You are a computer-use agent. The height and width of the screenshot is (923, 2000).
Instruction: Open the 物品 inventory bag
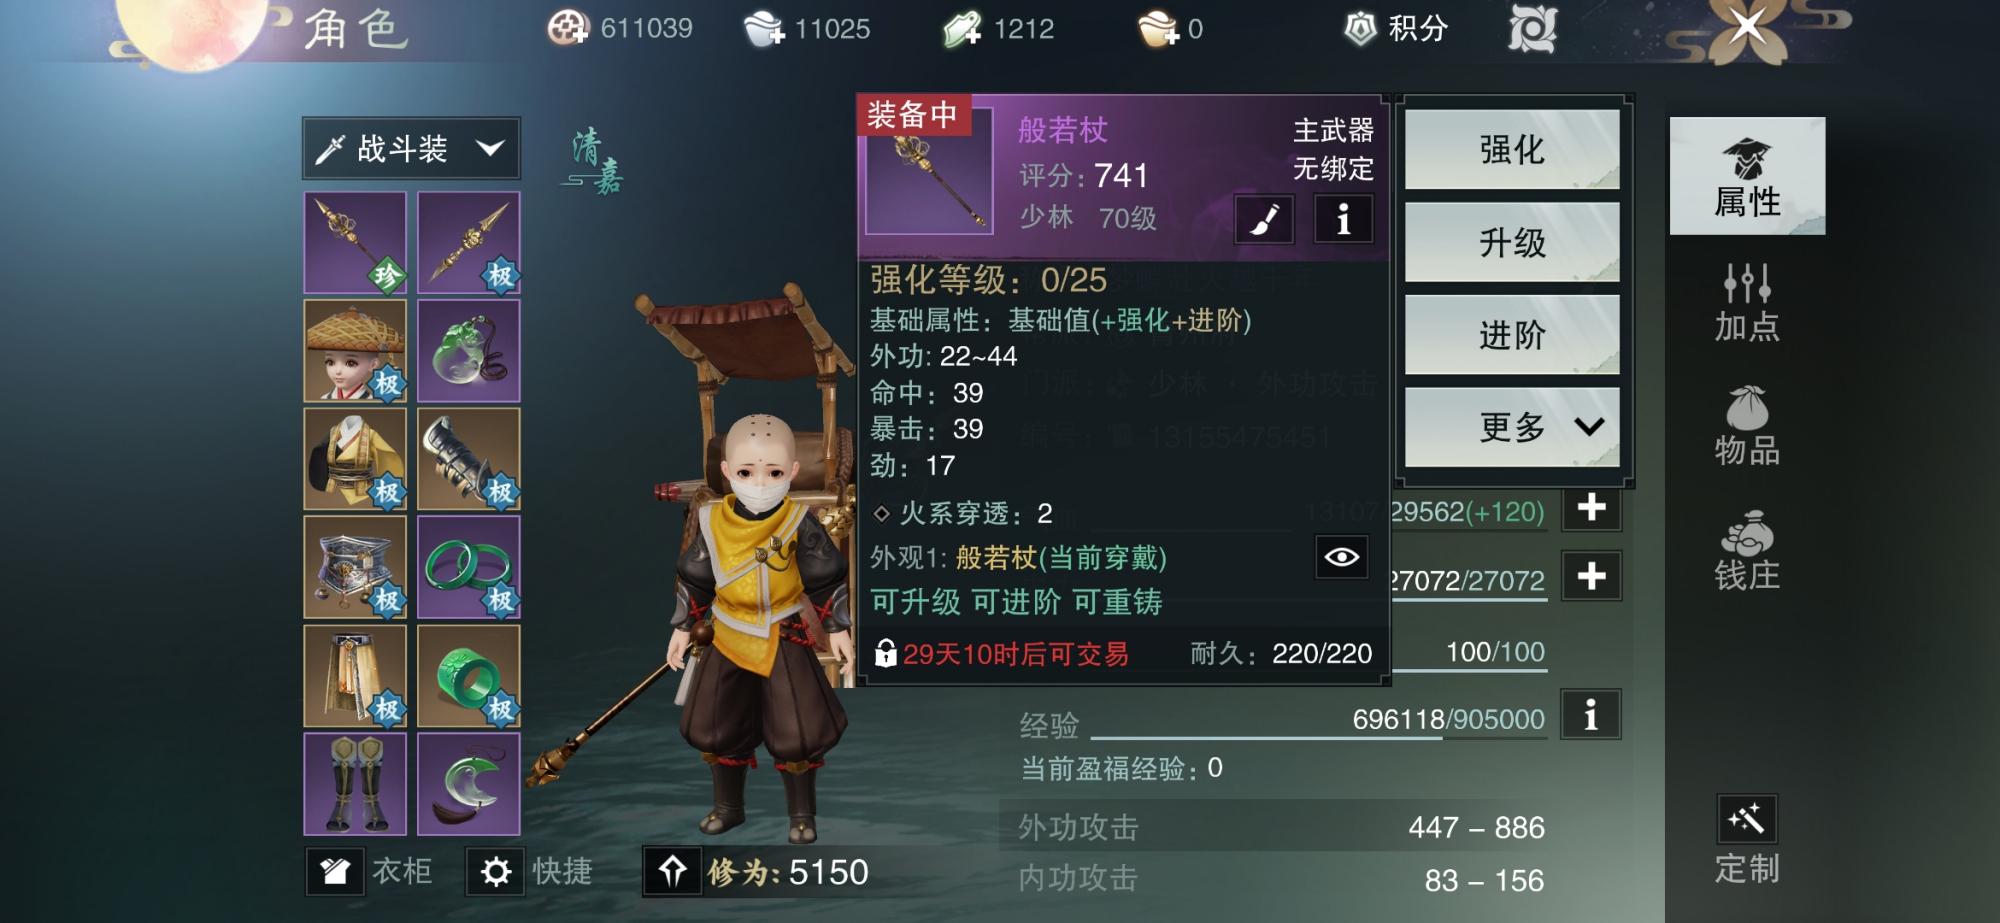[x=1747, y=426]
